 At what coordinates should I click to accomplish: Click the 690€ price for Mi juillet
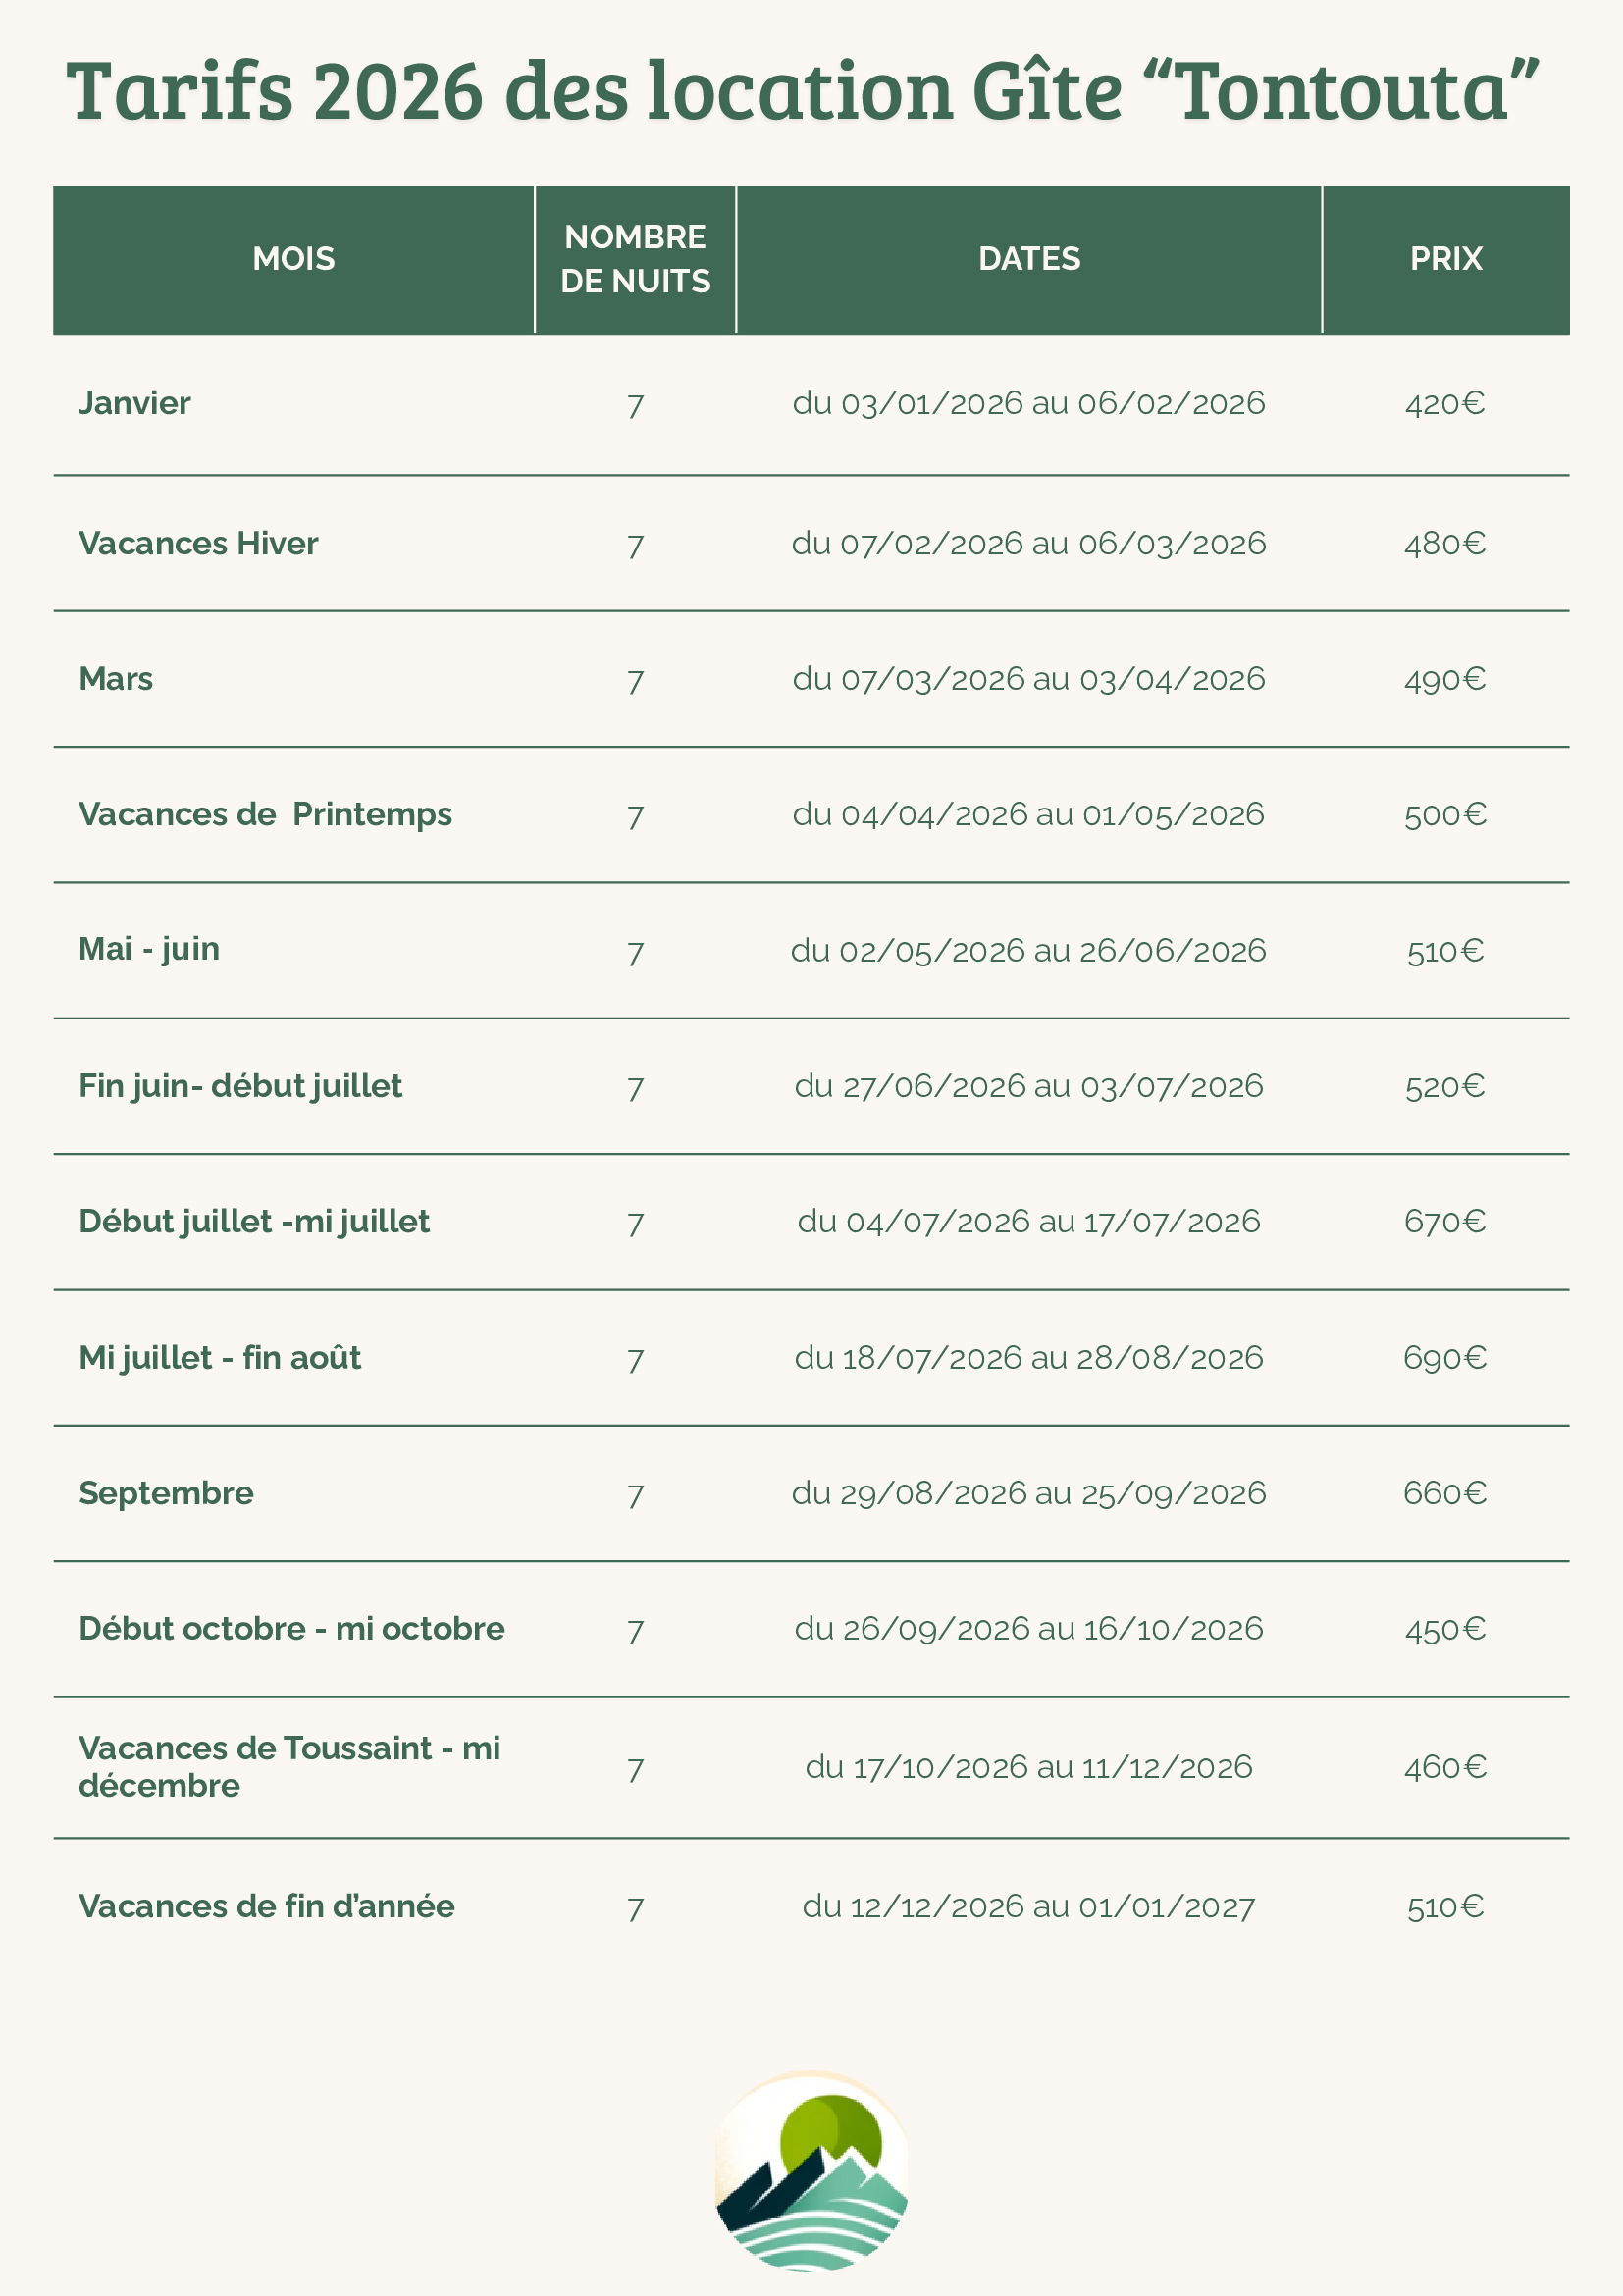[1445, 1358]
